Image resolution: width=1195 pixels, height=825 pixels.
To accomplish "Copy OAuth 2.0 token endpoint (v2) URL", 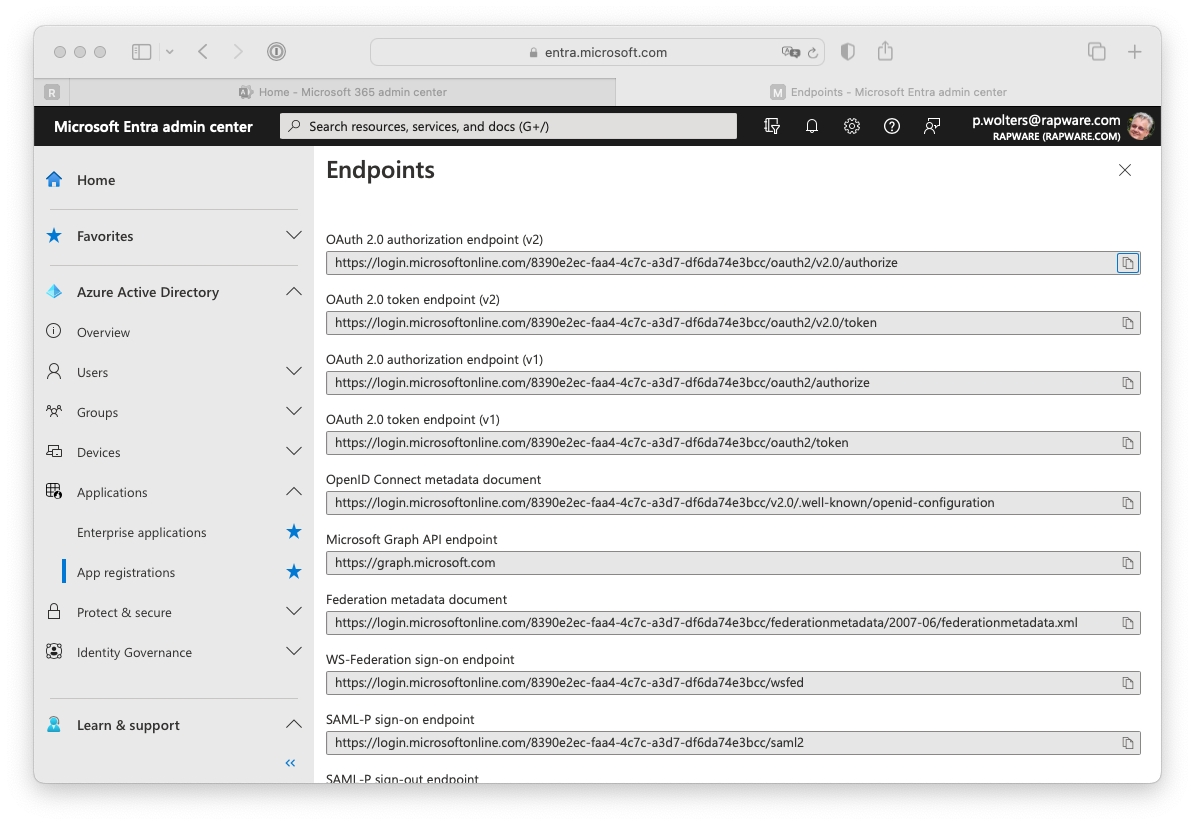I will pyautogui.click(x=1127, y=323).
